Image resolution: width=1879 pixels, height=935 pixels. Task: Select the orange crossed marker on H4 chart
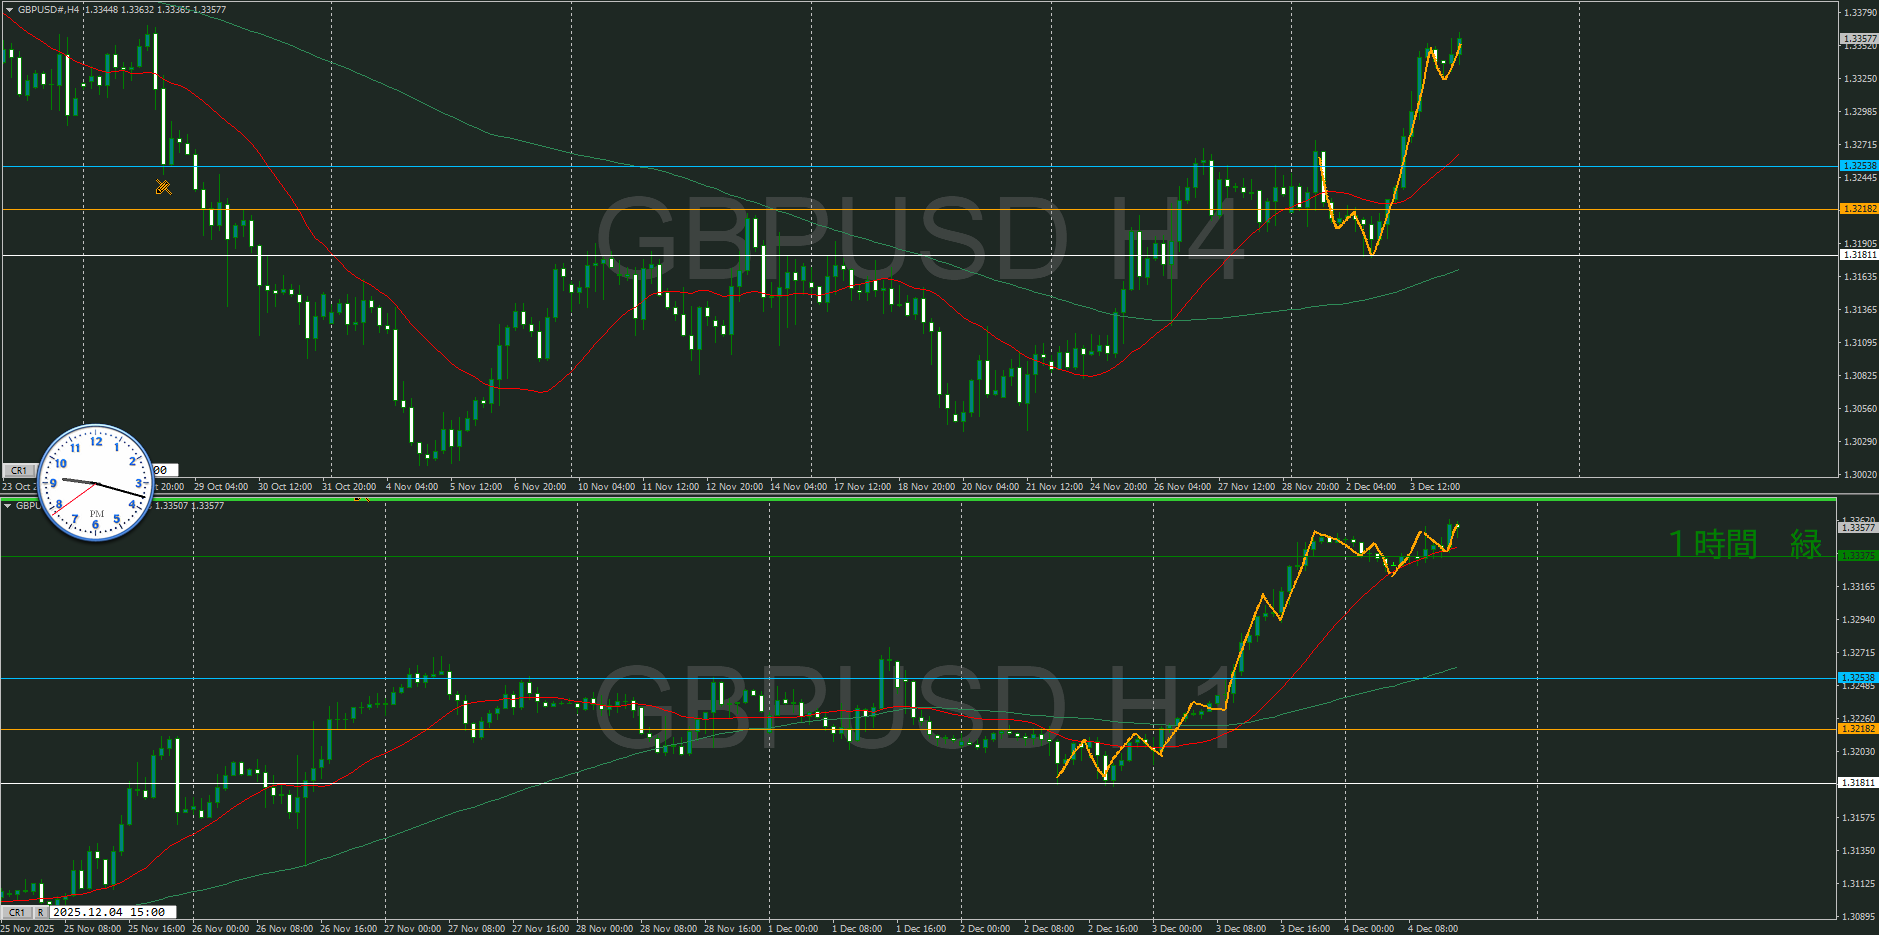[163, 187]
